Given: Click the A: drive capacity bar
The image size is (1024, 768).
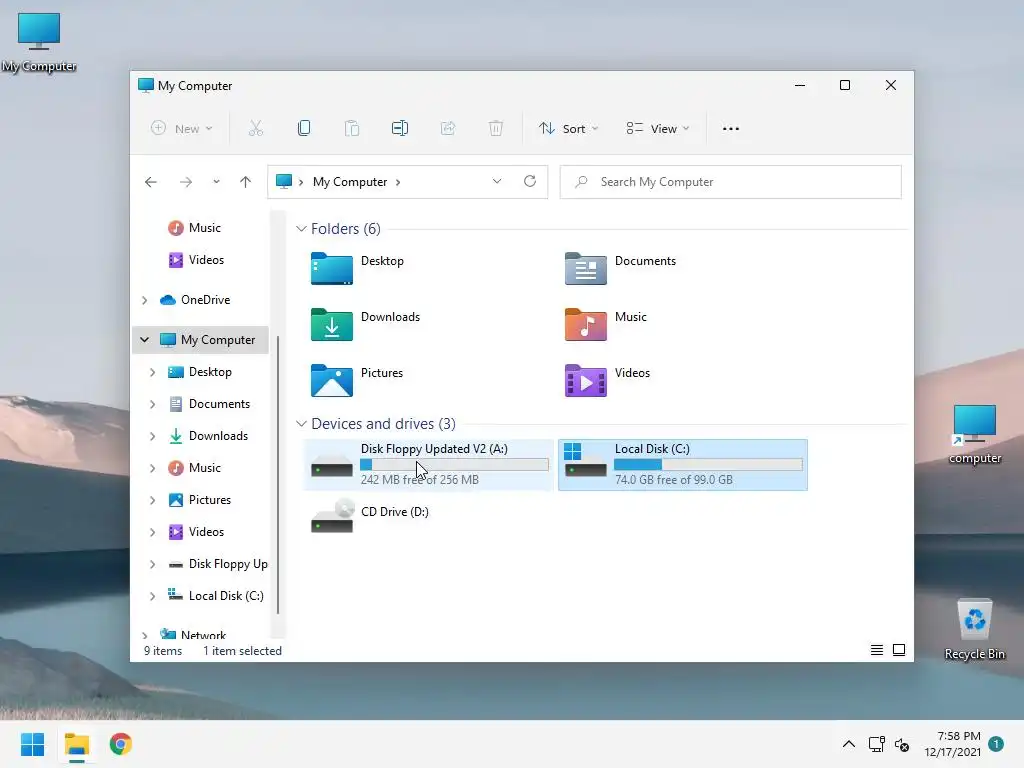Looking at the screenshot, I should (x=455, y=464).
